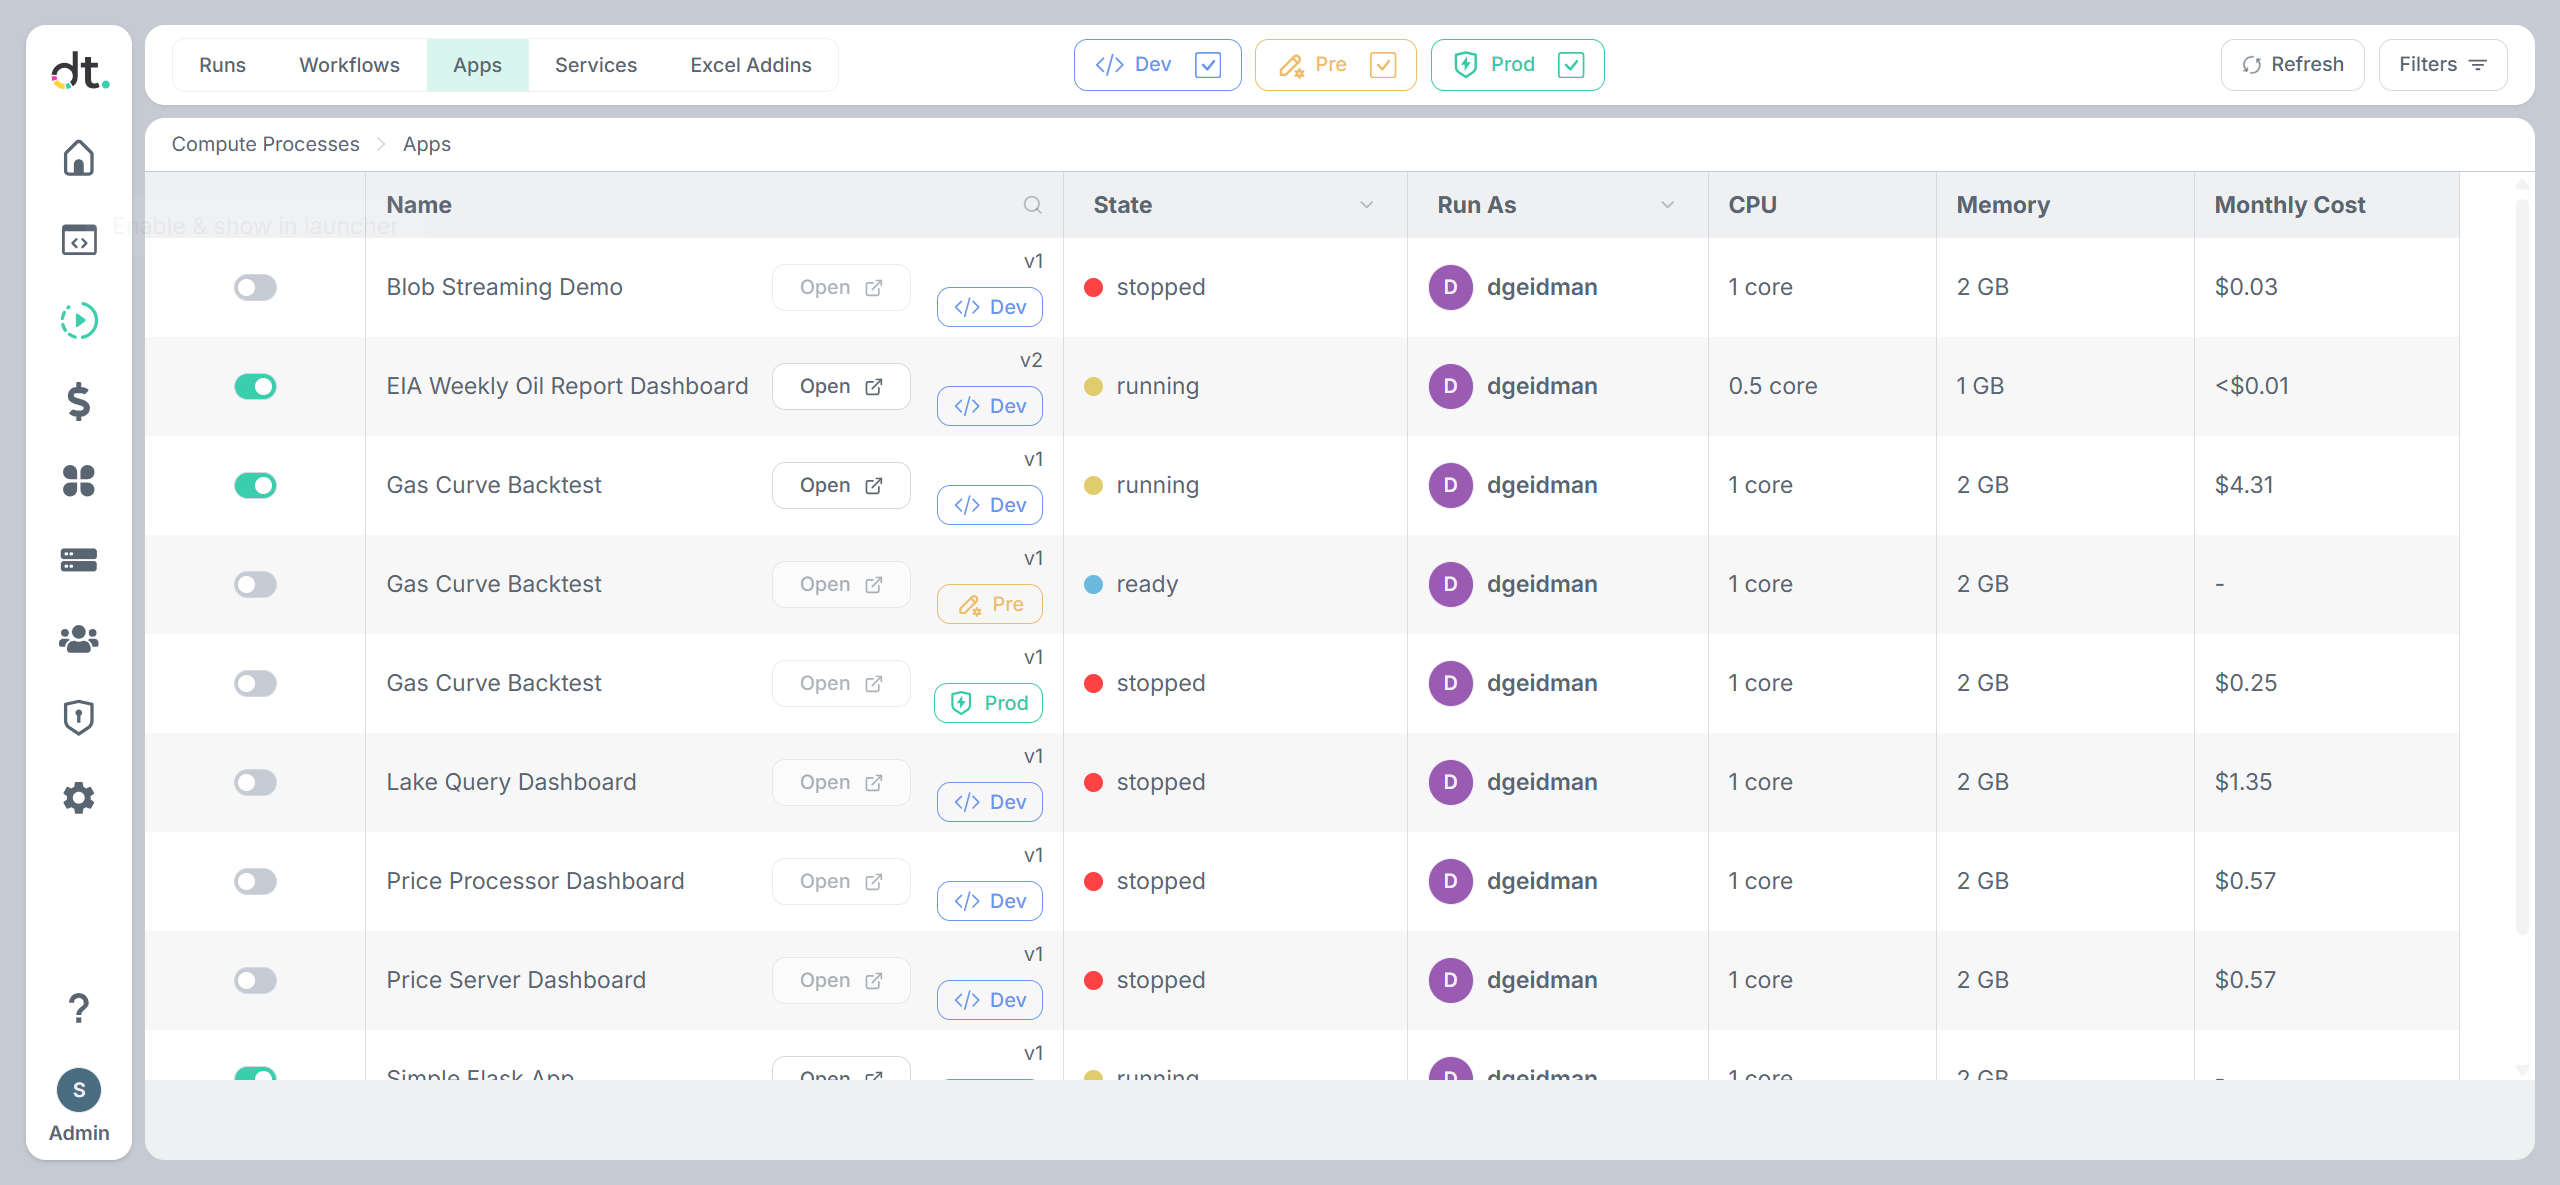This screenshot has height=1185, width=2560.
Task: Open the dollar sign billing icon
Action: point(79,401)
